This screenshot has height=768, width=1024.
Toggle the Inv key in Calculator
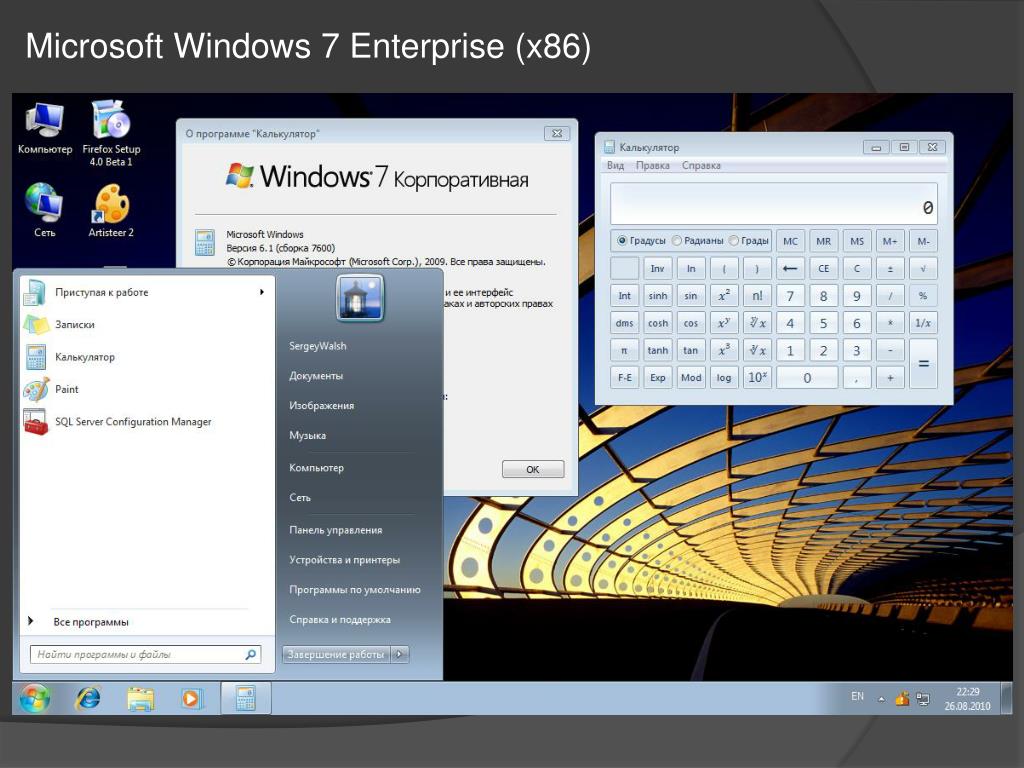tap(658, 268)
